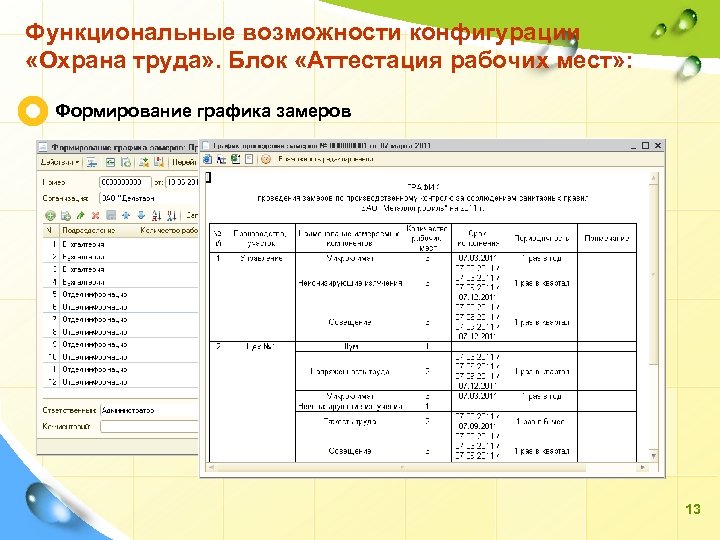The image size is (720, 540).
Task: Click '1 раз в 6 мес' periodicity cell
Action: point(540,421)
